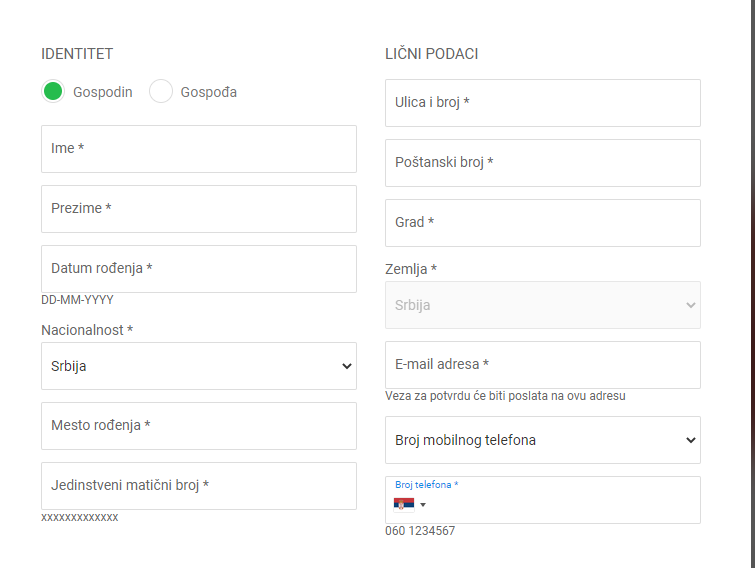Screen dimensions: 755x568
Task: Select the Mesto rođenja field
Action: click(x=198, y=426)
